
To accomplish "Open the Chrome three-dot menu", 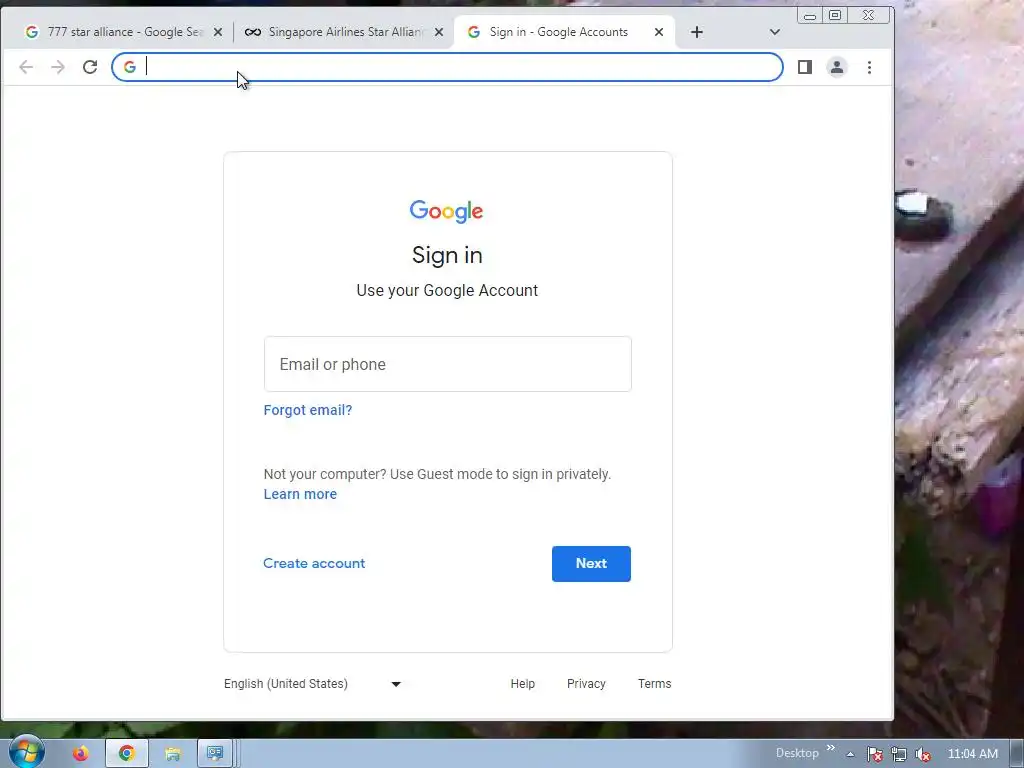I will (x=869, y=67).
